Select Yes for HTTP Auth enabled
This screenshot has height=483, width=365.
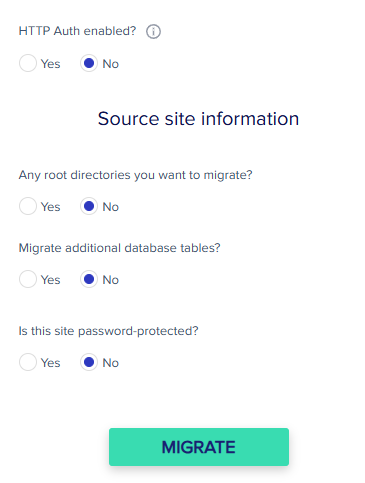(28, 63)
